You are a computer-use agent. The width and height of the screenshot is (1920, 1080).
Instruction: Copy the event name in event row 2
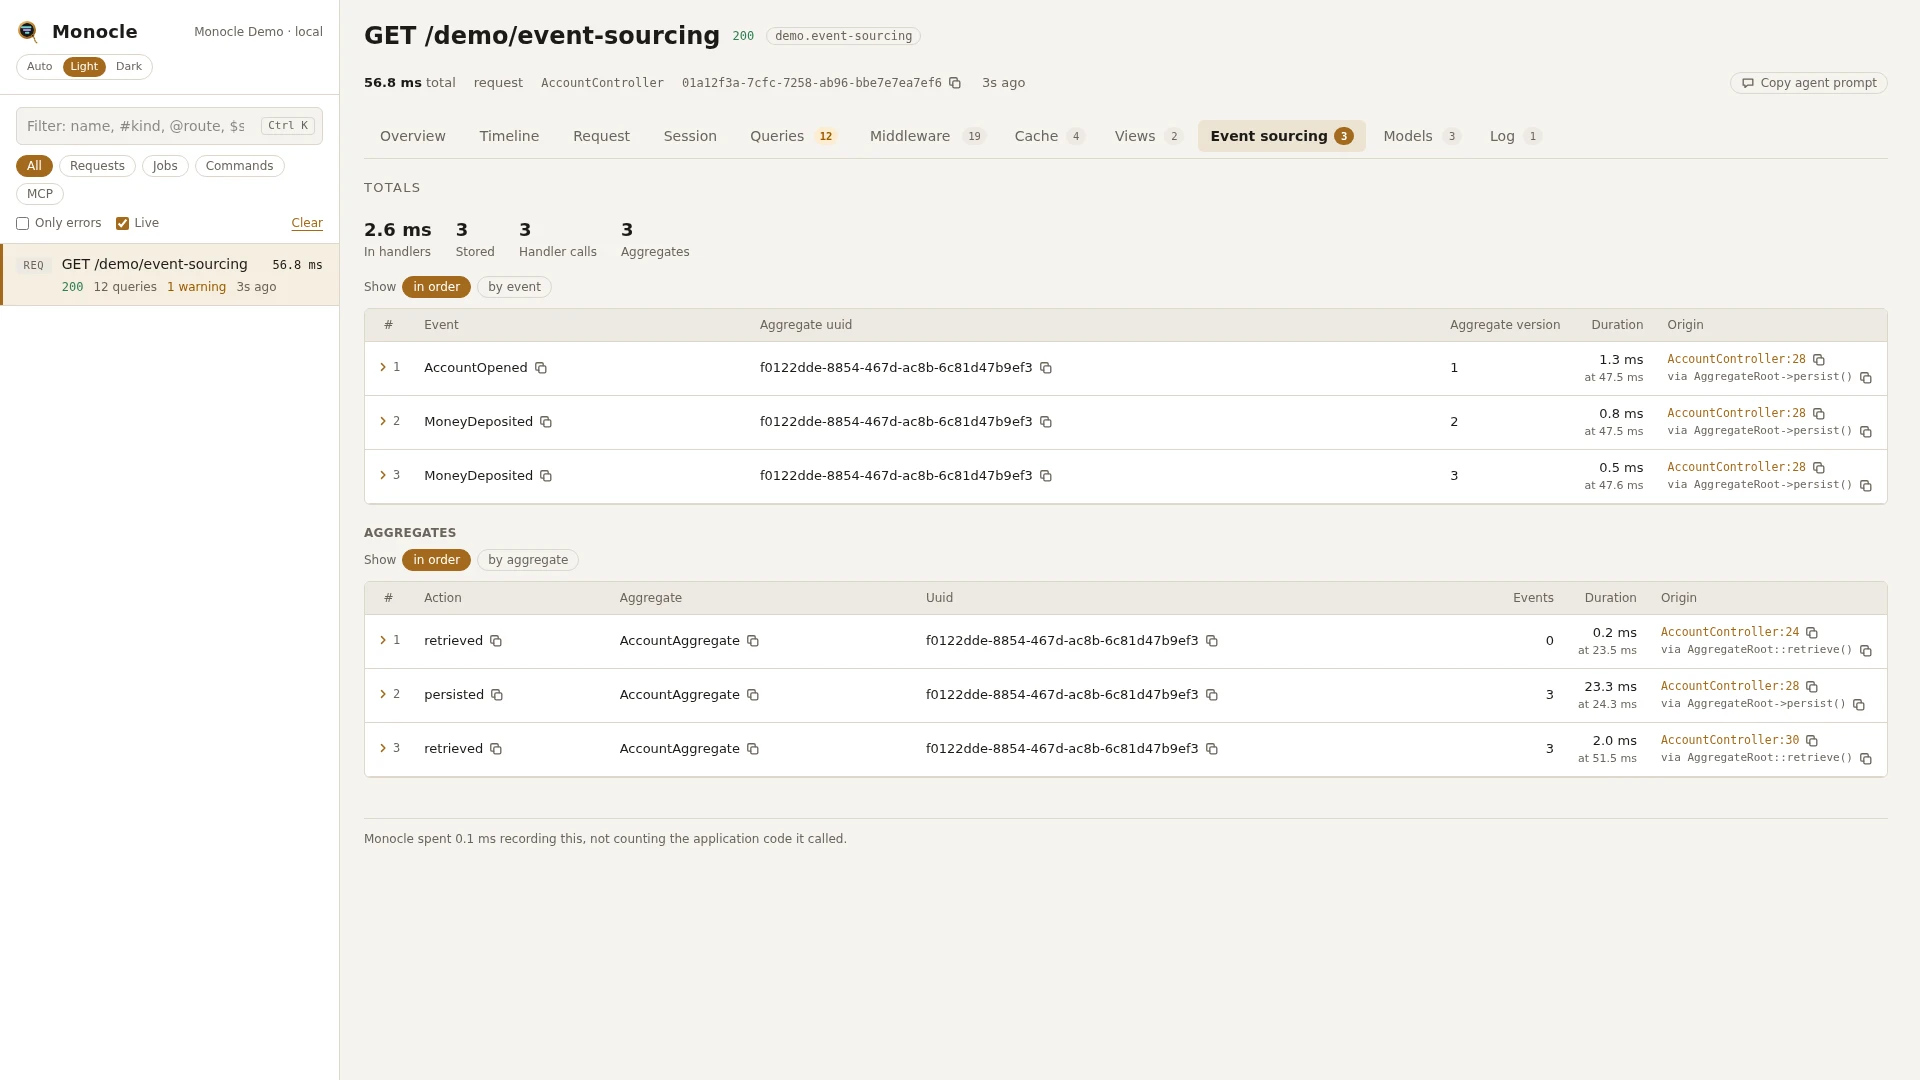(x=546, y=422)
